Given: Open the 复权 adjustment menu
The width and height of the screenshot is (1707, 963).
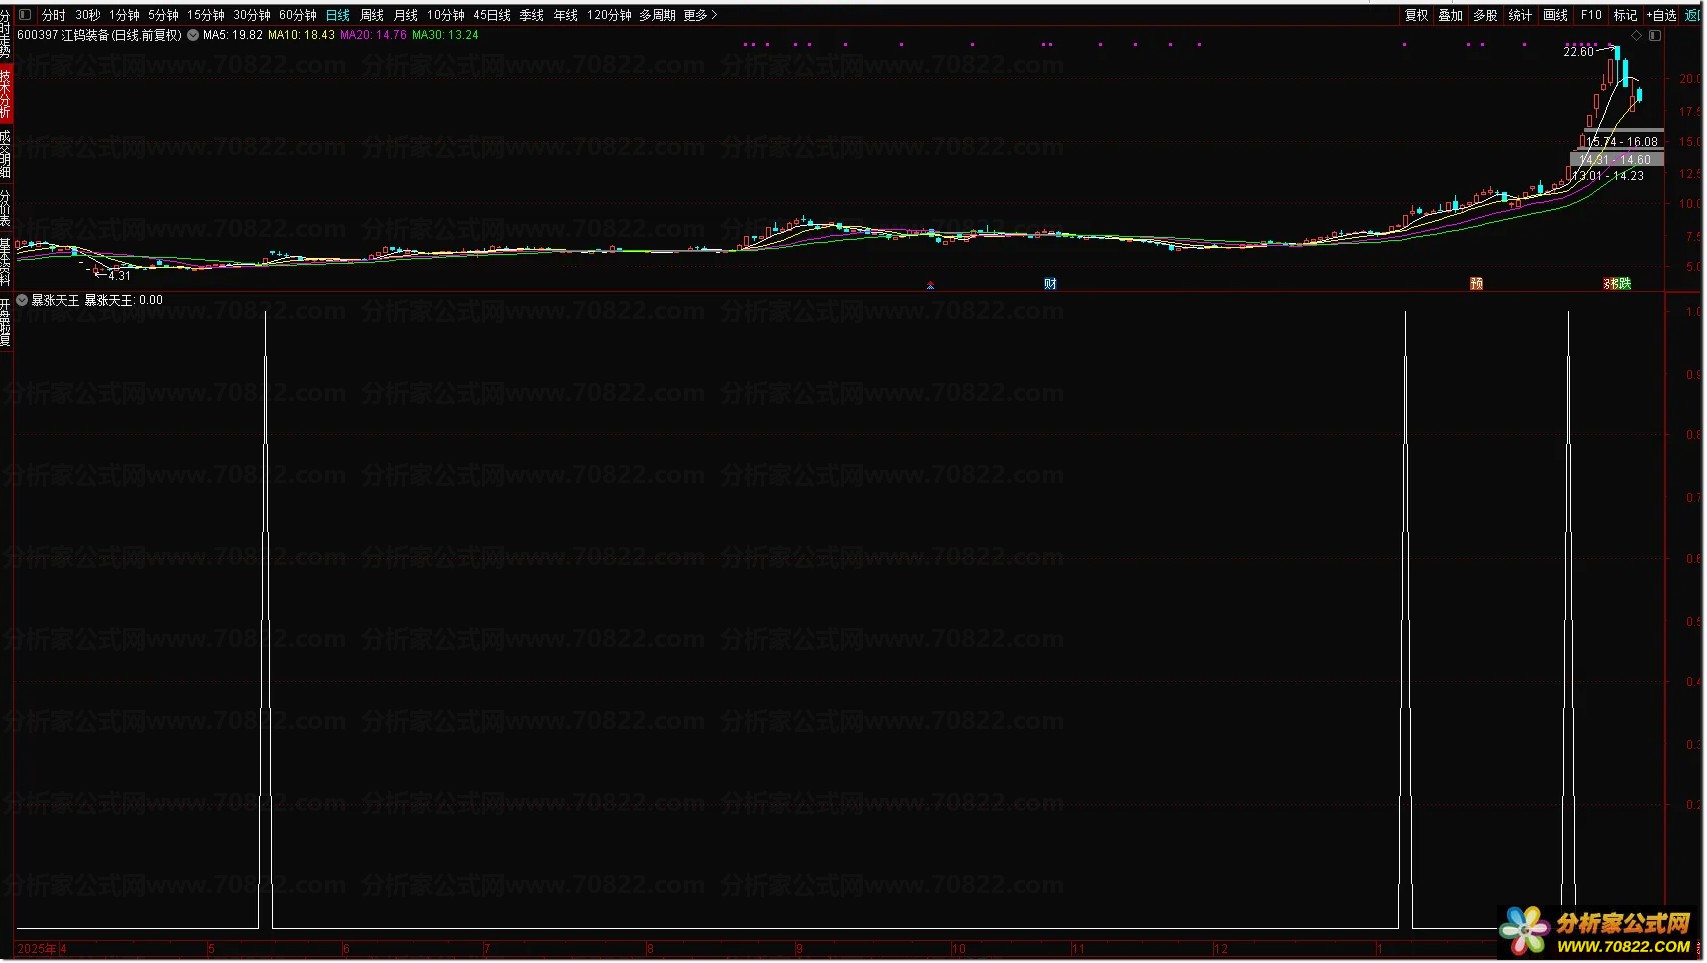Looking at the screenshot, I should pyautogui.click(x=1417, y=15).
